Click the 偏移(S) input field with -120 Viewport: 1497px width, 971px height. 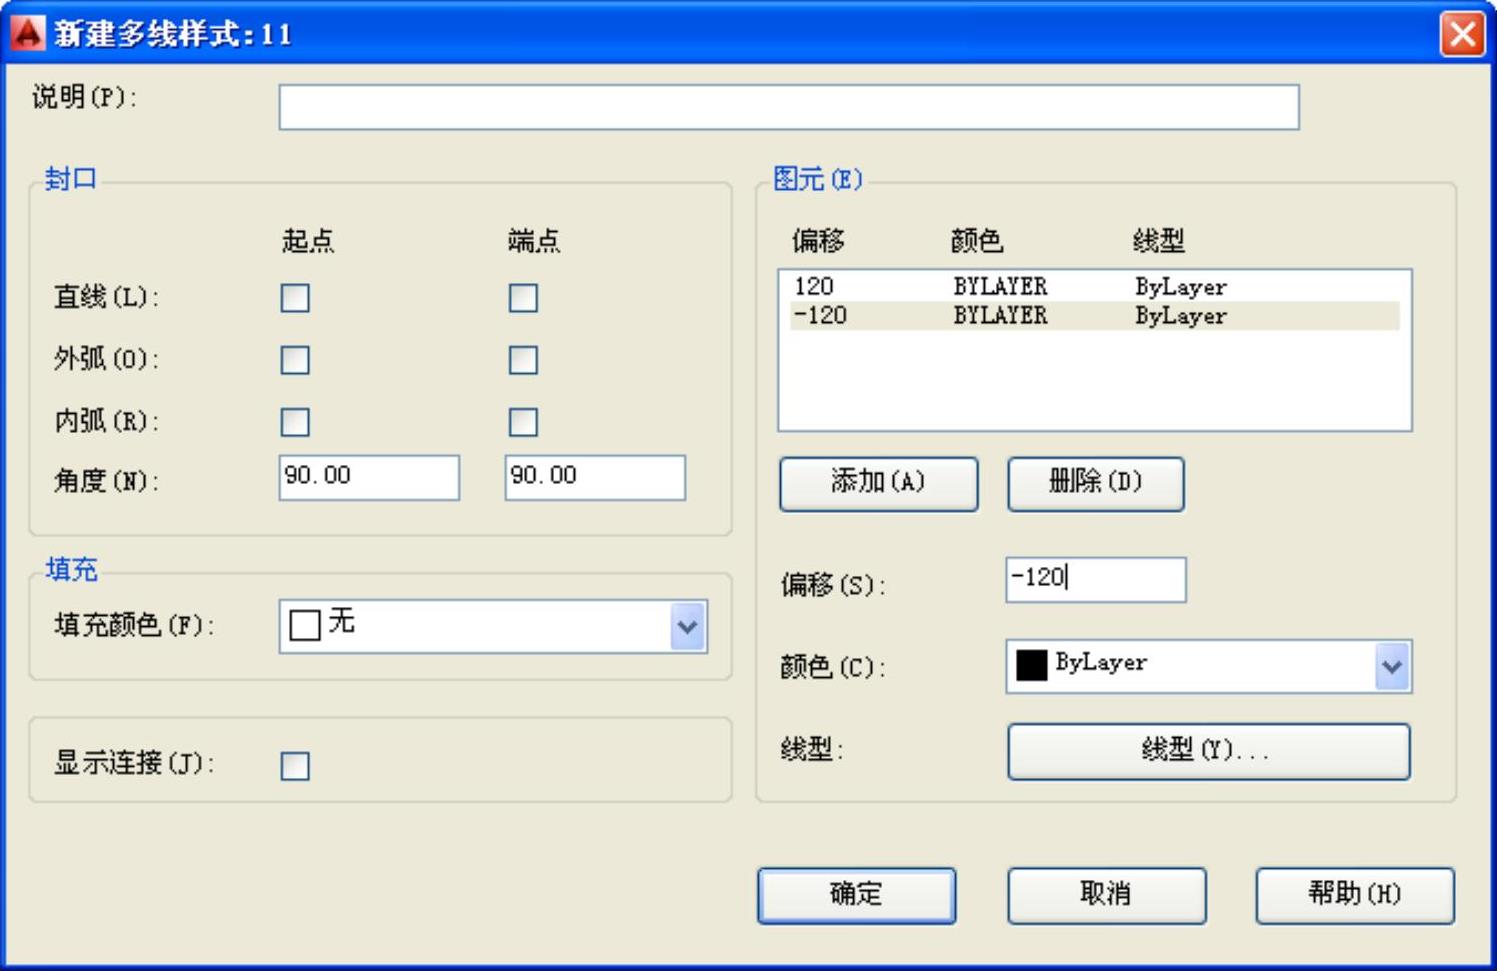[1096, 580]
